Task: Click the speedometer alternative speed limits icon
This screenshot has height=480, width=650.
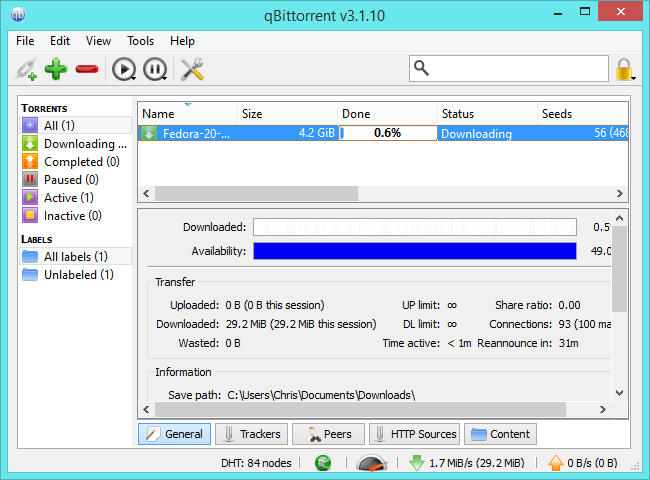Action: click(x=369, y=463)
